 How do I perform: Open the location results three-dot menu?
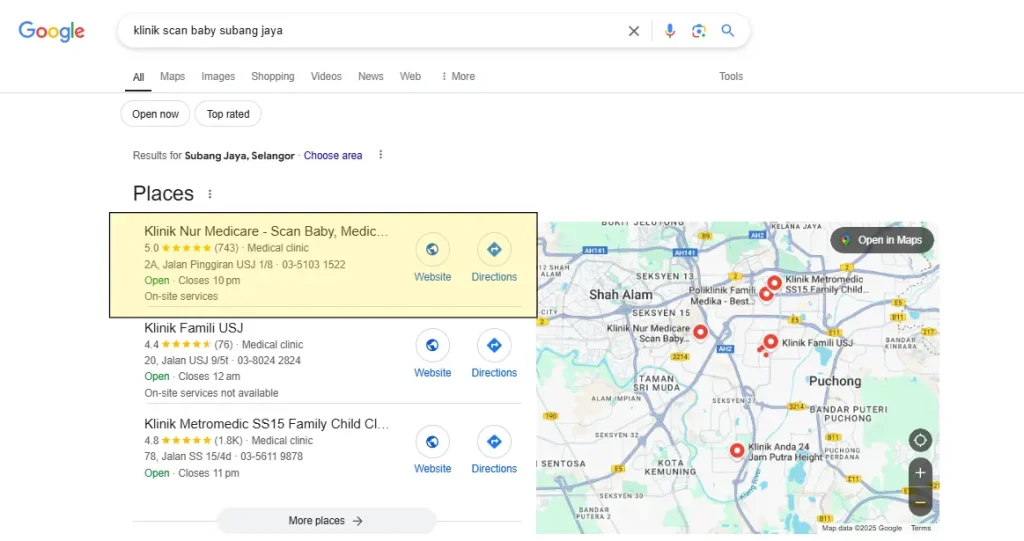(x=380, y=155)
